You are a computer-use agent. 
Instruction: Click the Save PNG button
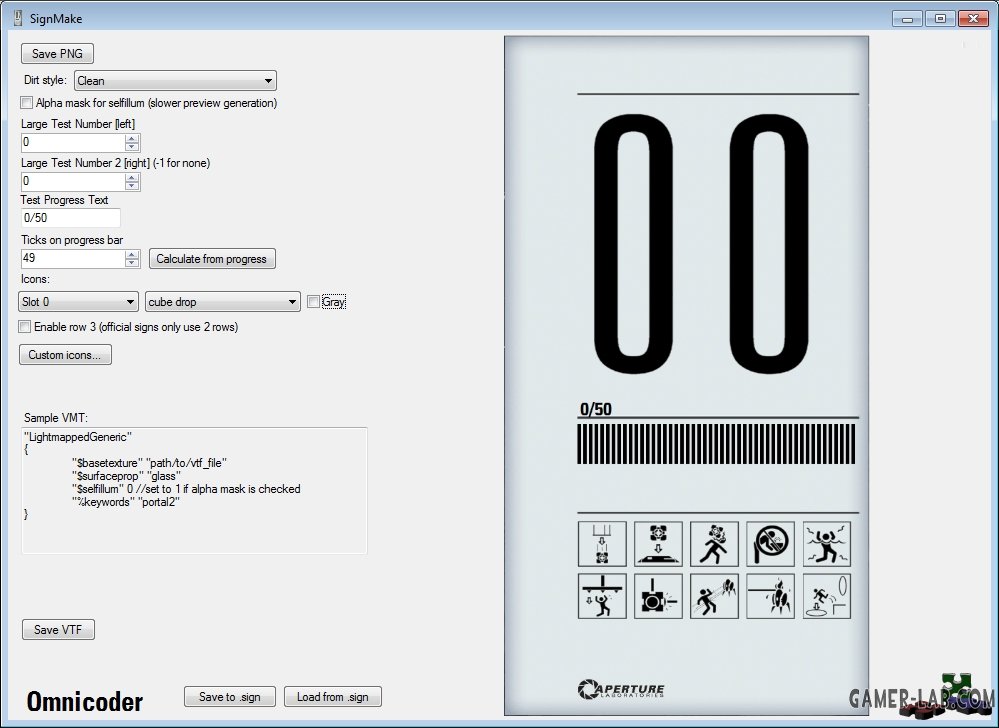(x=57, y=54)
